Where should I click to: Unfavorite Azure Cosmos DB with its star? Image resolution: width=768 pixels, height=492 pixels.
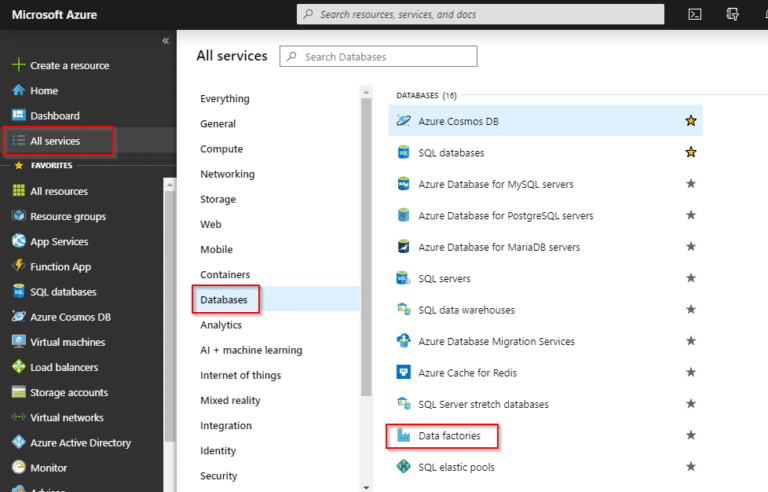(690, 121)
